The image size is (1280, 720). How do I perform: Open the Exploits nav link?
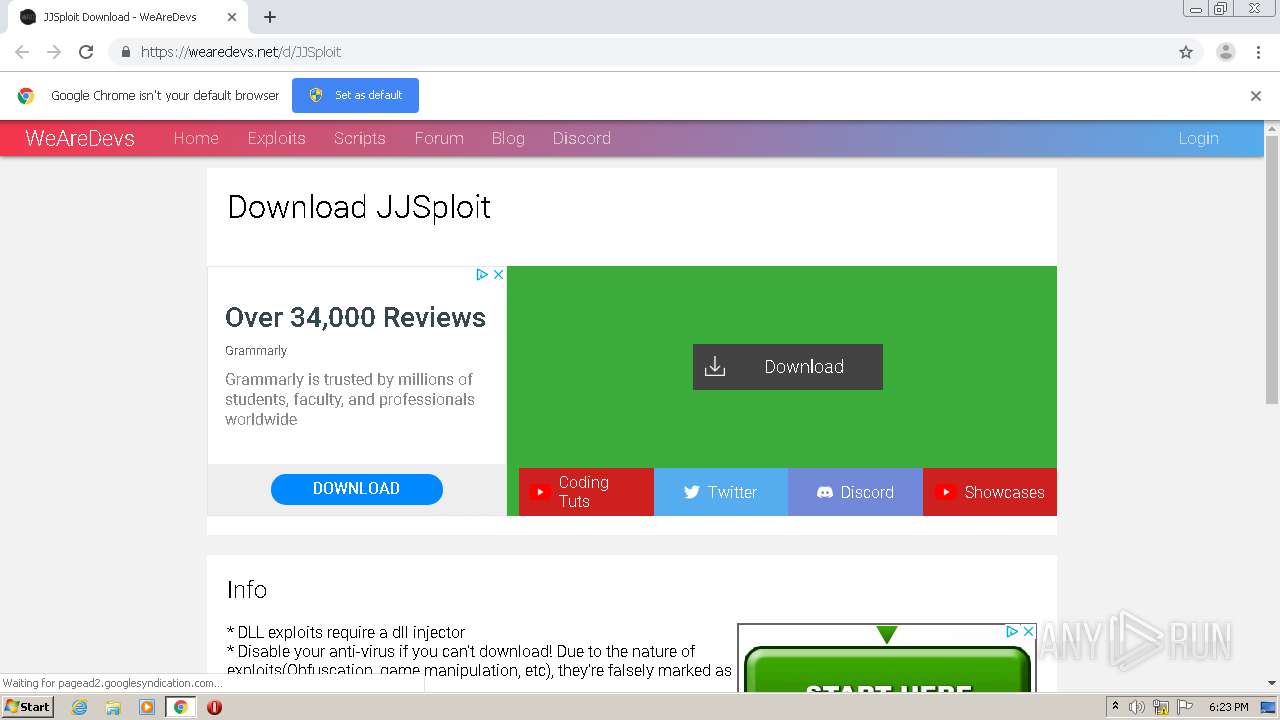coord(276,138)
